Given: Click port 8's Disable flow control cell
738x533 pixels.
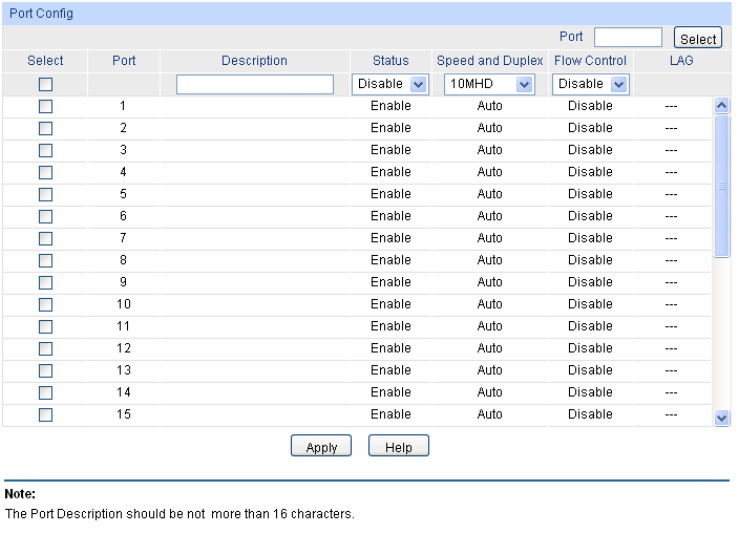Looking at the screenshot, I should [590, 260].
